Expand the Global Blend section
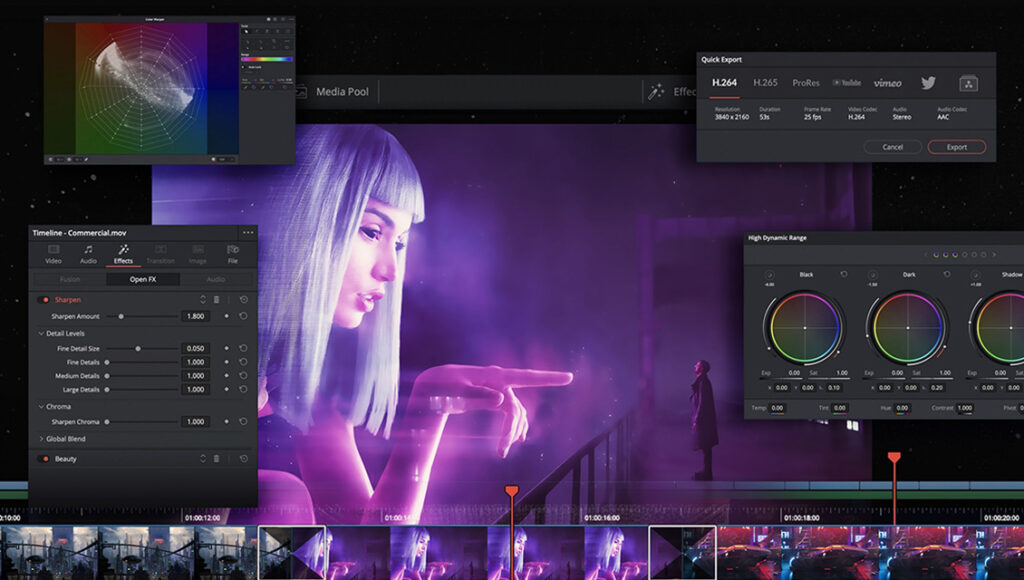The image size is (1024, 580). [x=41, y=439]
